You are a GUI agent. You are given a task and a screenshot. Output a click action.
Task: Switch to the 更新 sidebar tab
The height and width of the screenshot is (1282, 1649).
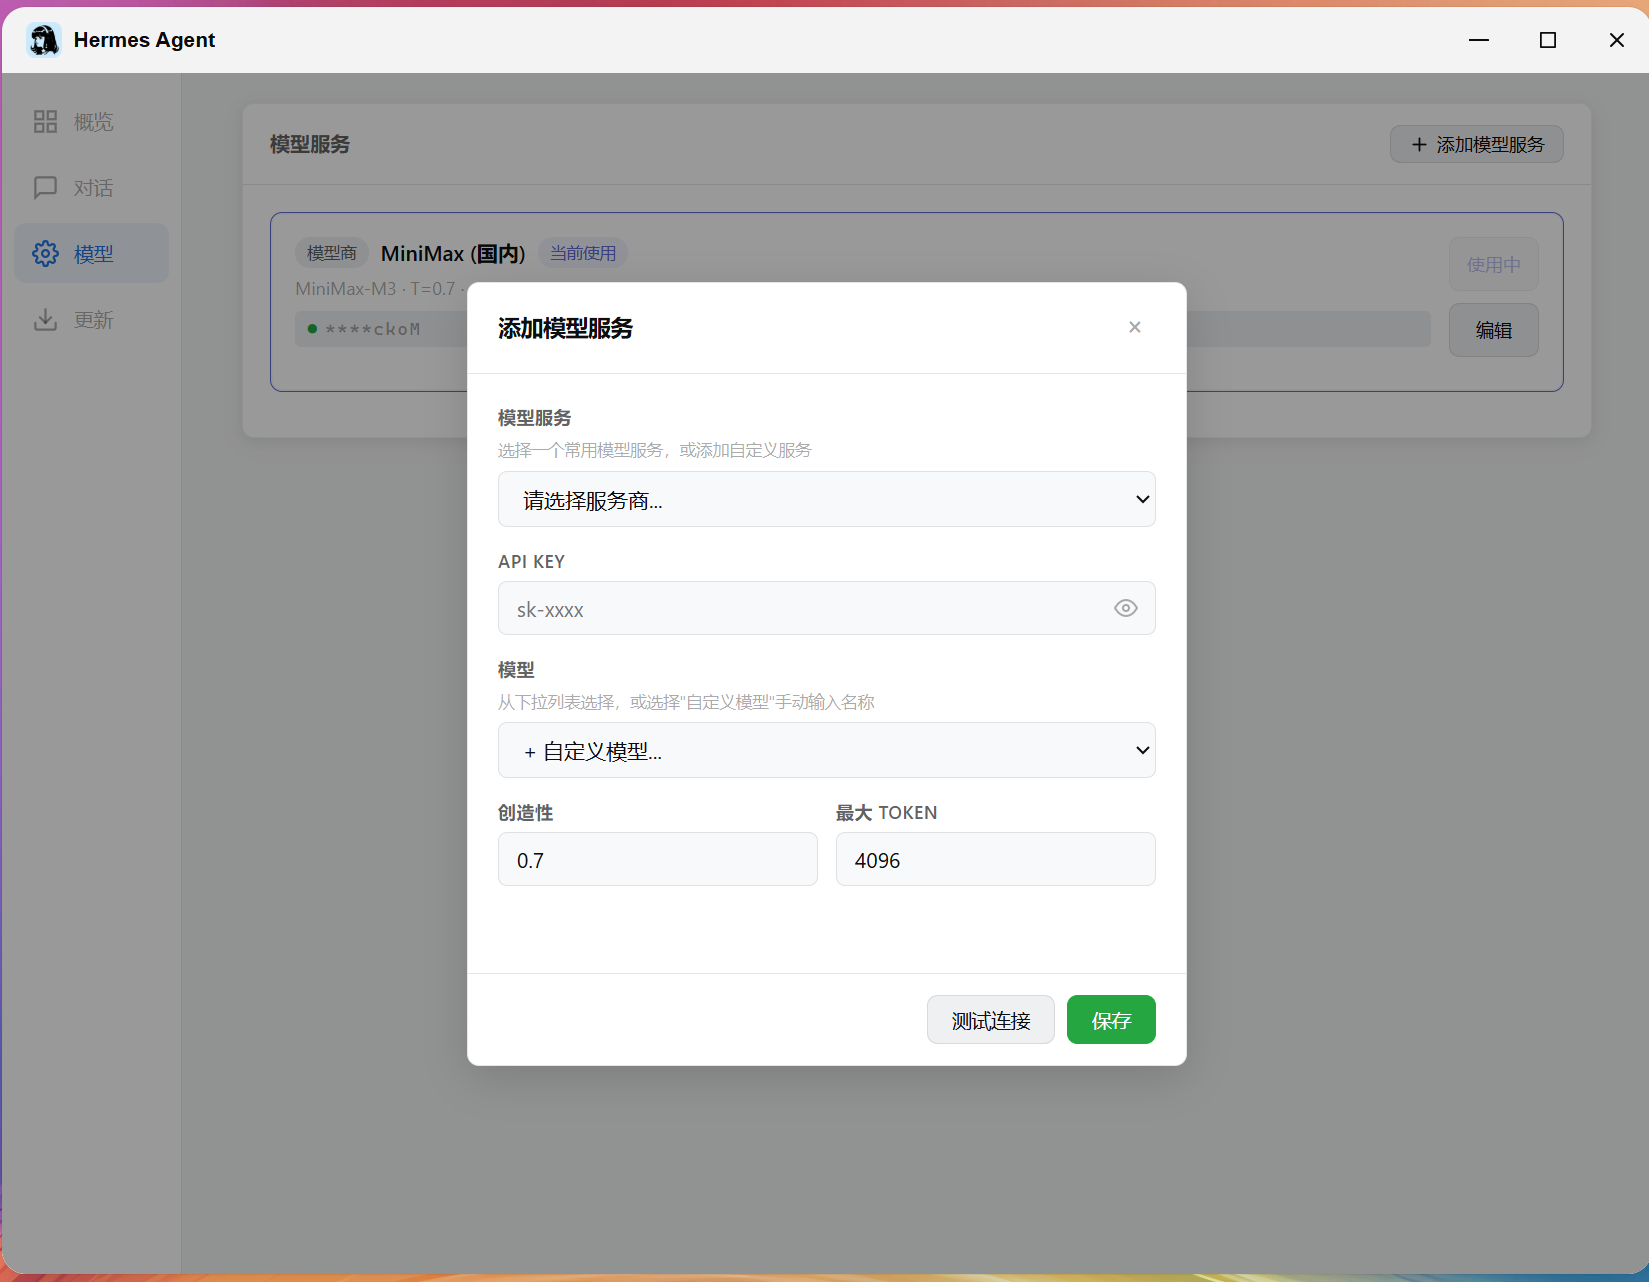[91, 320]
